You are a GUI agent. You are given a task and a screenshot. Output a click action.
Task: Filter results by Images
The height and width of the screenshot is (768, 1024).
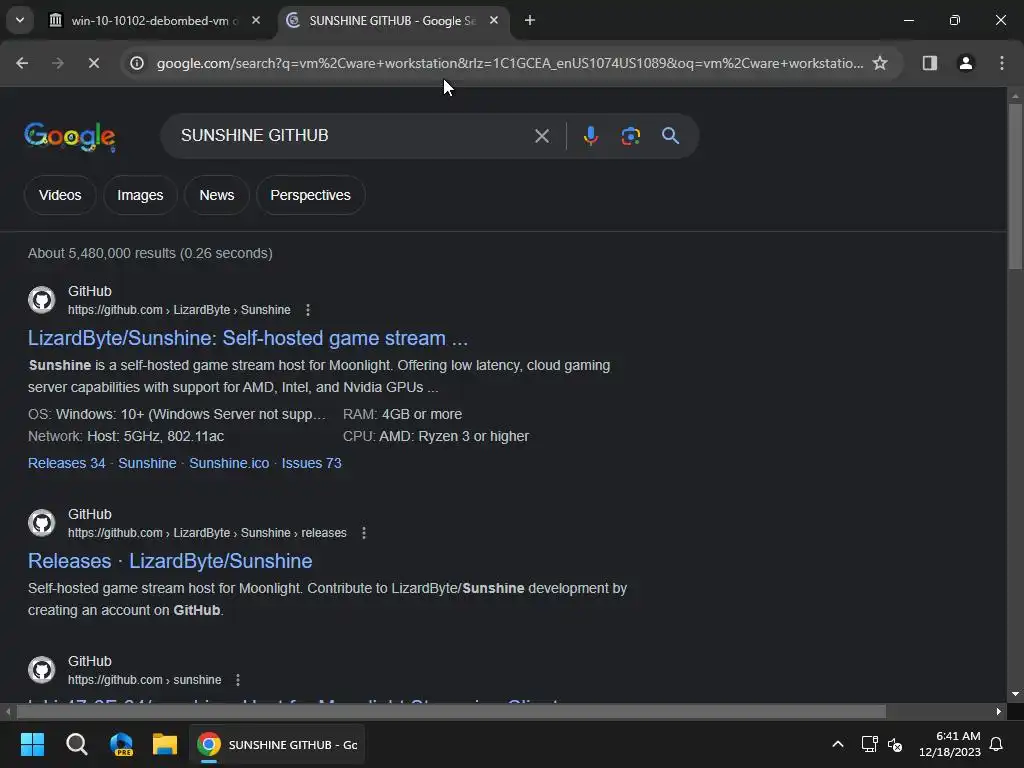pos(140,195)
